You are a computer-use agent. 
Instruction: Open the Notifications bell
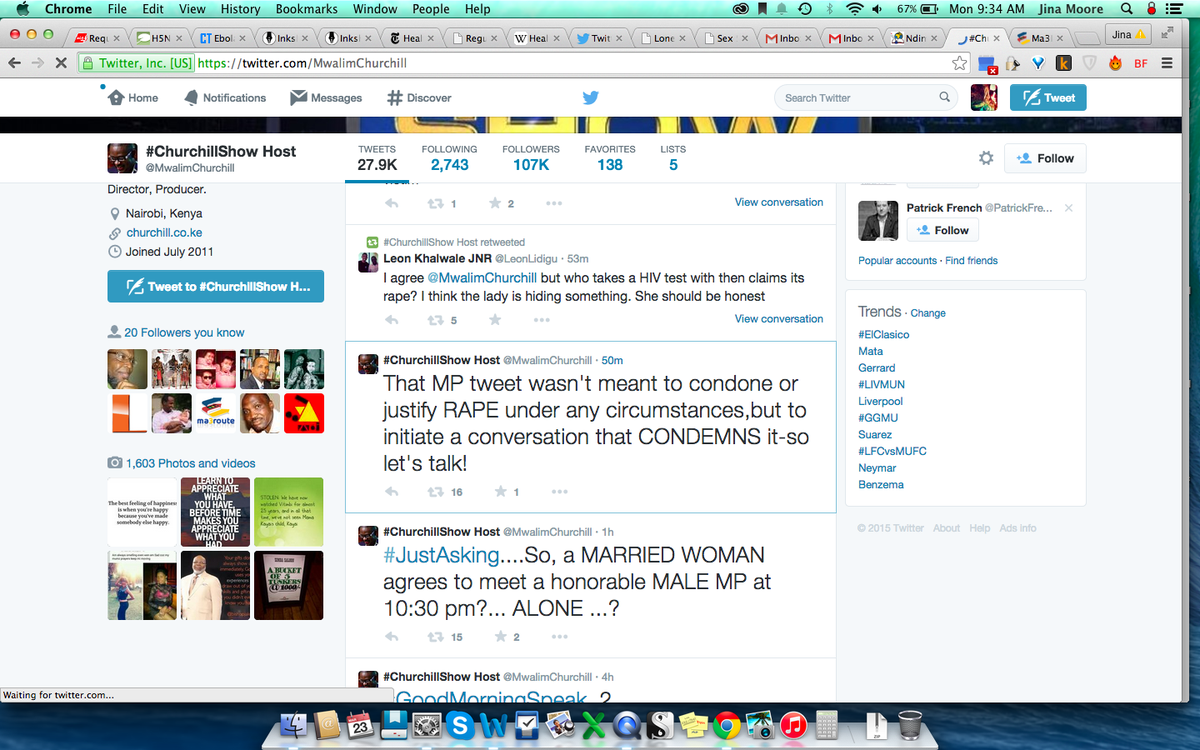tap(225, 98)
